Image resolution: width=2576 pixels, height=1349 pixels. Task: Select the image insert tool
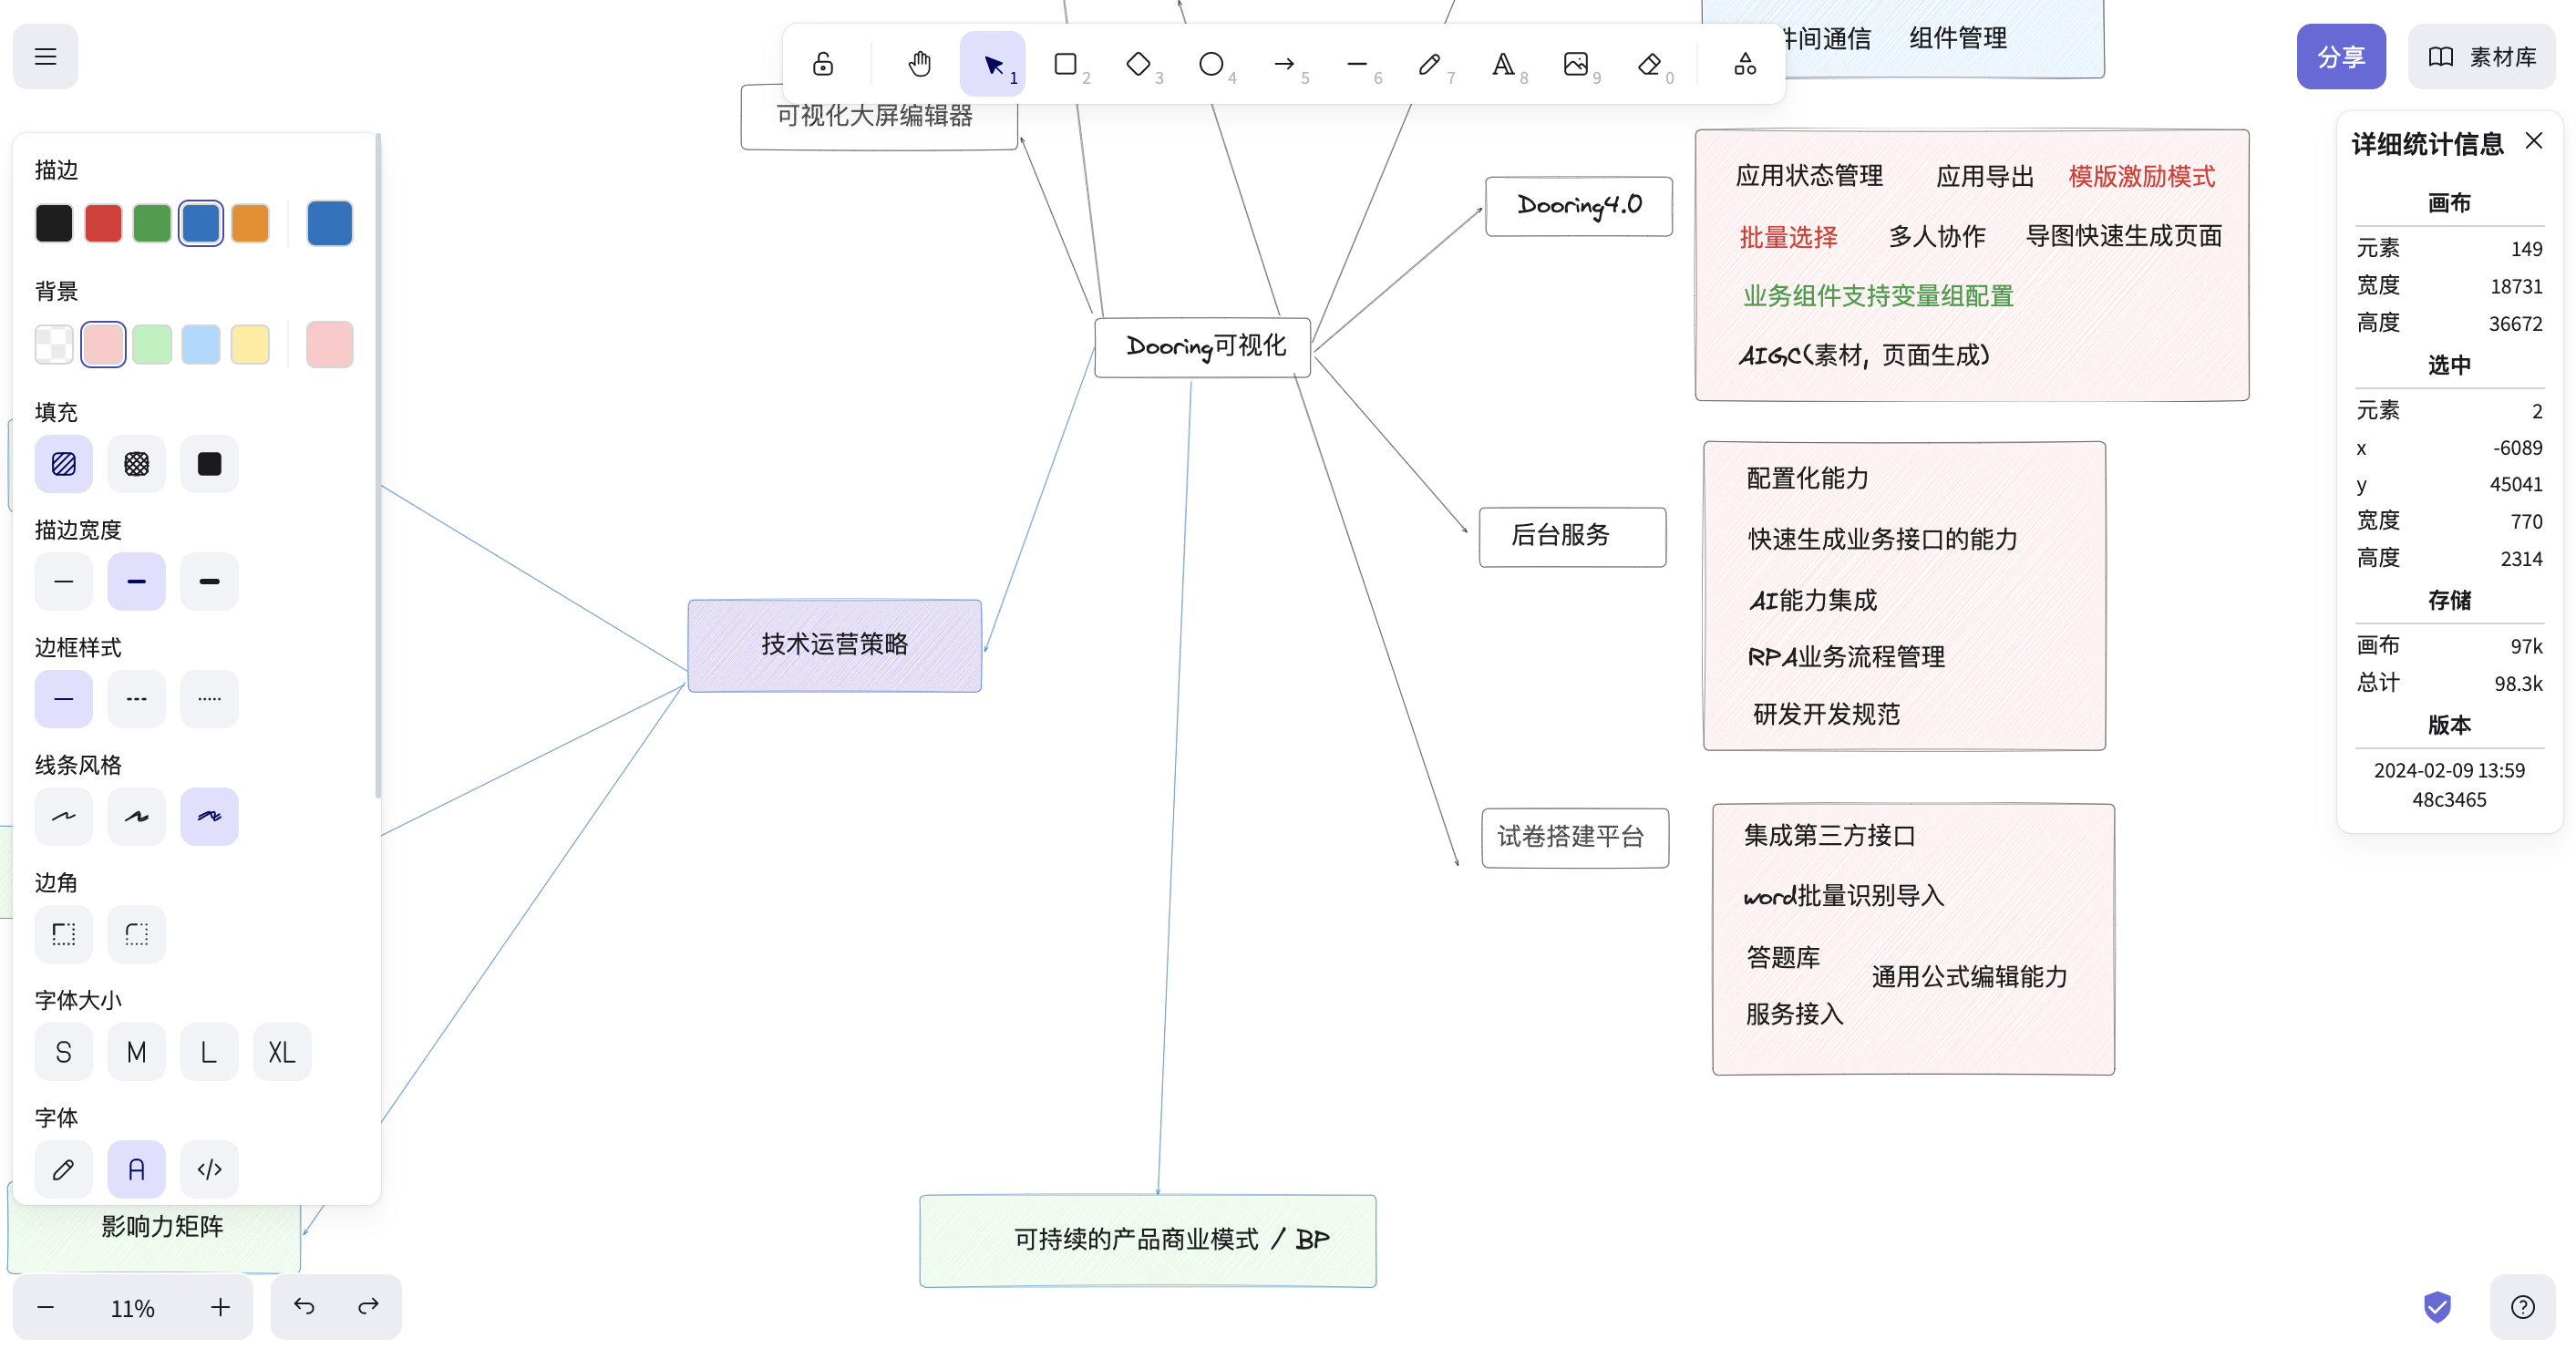click(x=1576, y=63)
